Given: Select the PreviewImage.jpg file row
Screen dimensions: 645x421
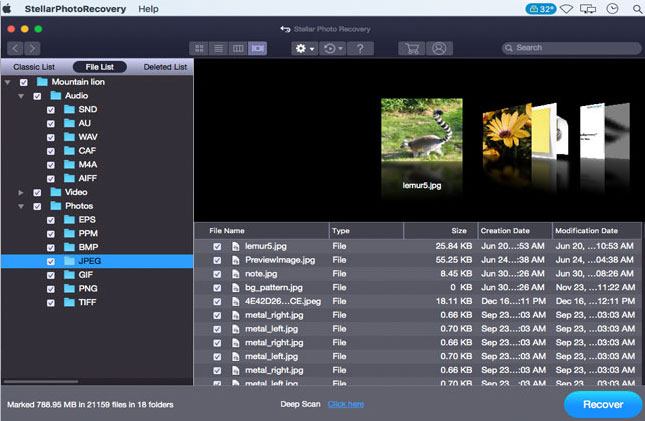Looking at the screenshot, I should (x=418, y=260).
